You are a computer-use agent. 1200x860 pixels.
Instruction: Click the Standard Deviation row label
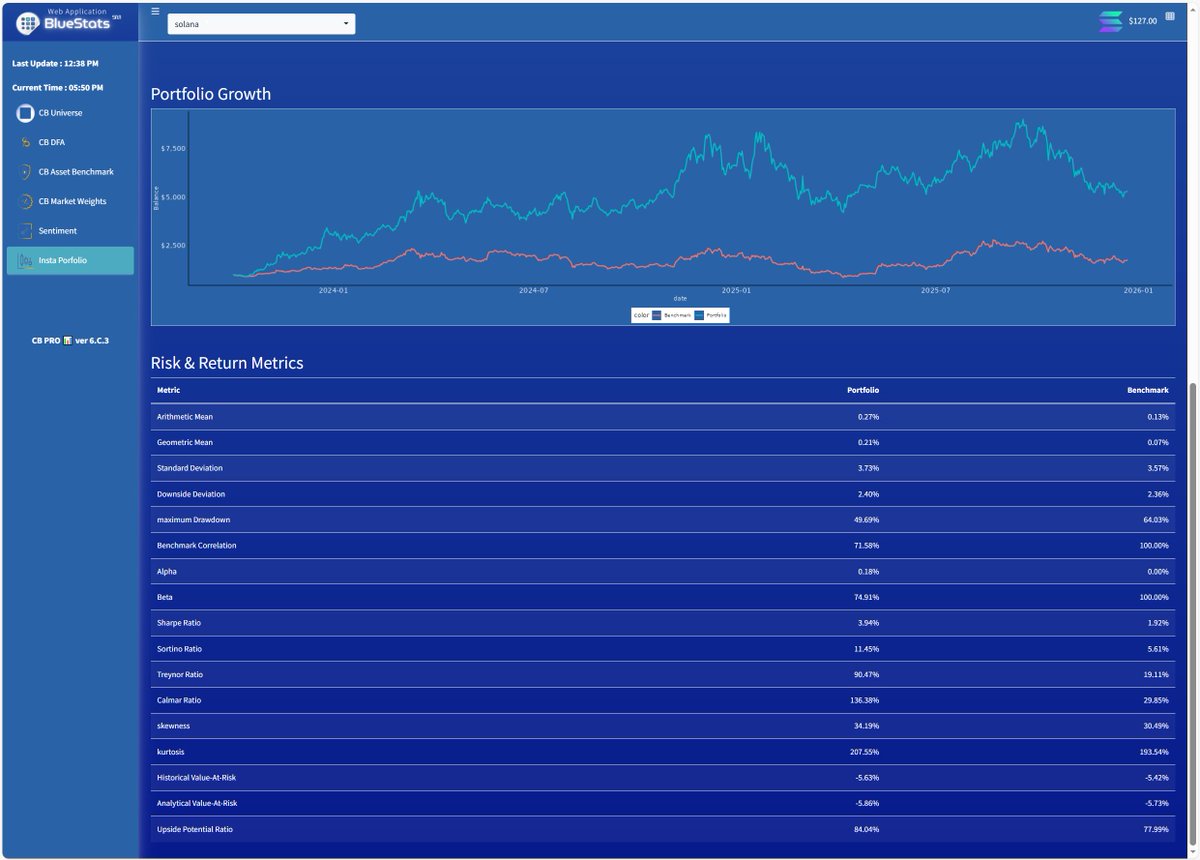point(190,468)
